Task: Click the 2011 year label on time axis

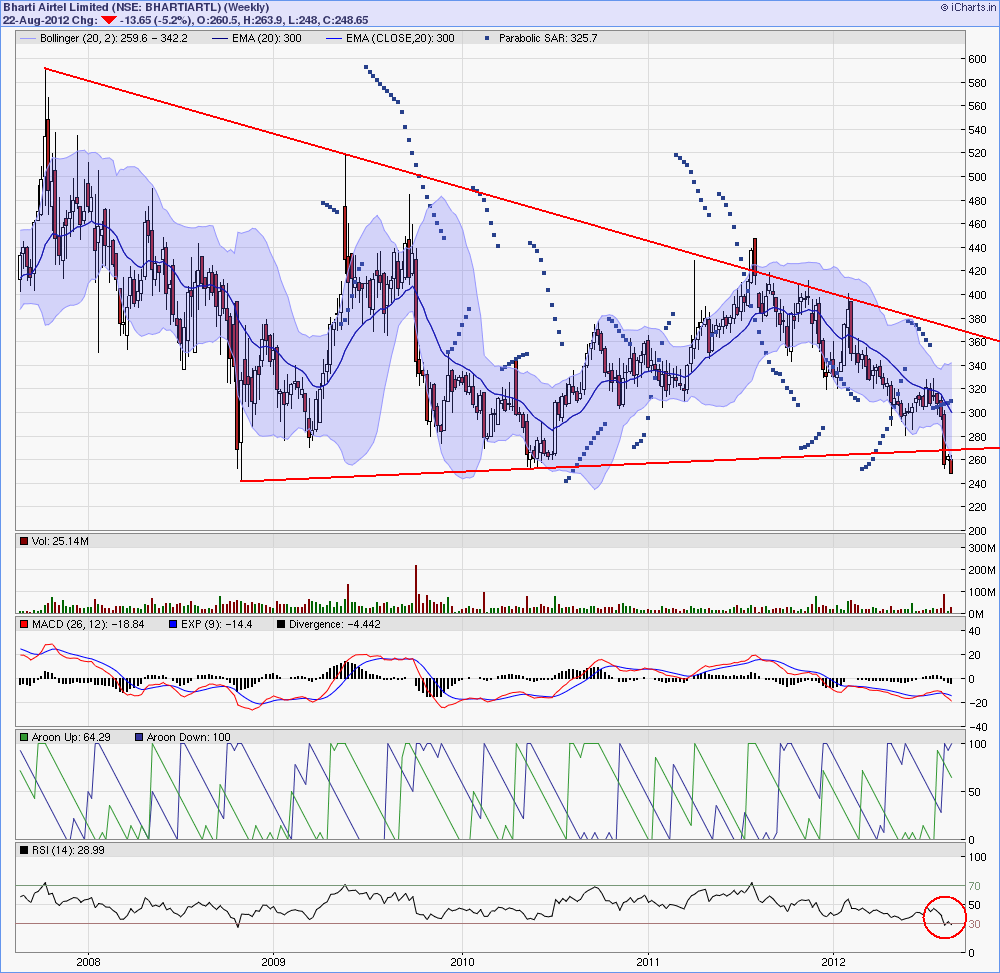Action: coord(648,962)
